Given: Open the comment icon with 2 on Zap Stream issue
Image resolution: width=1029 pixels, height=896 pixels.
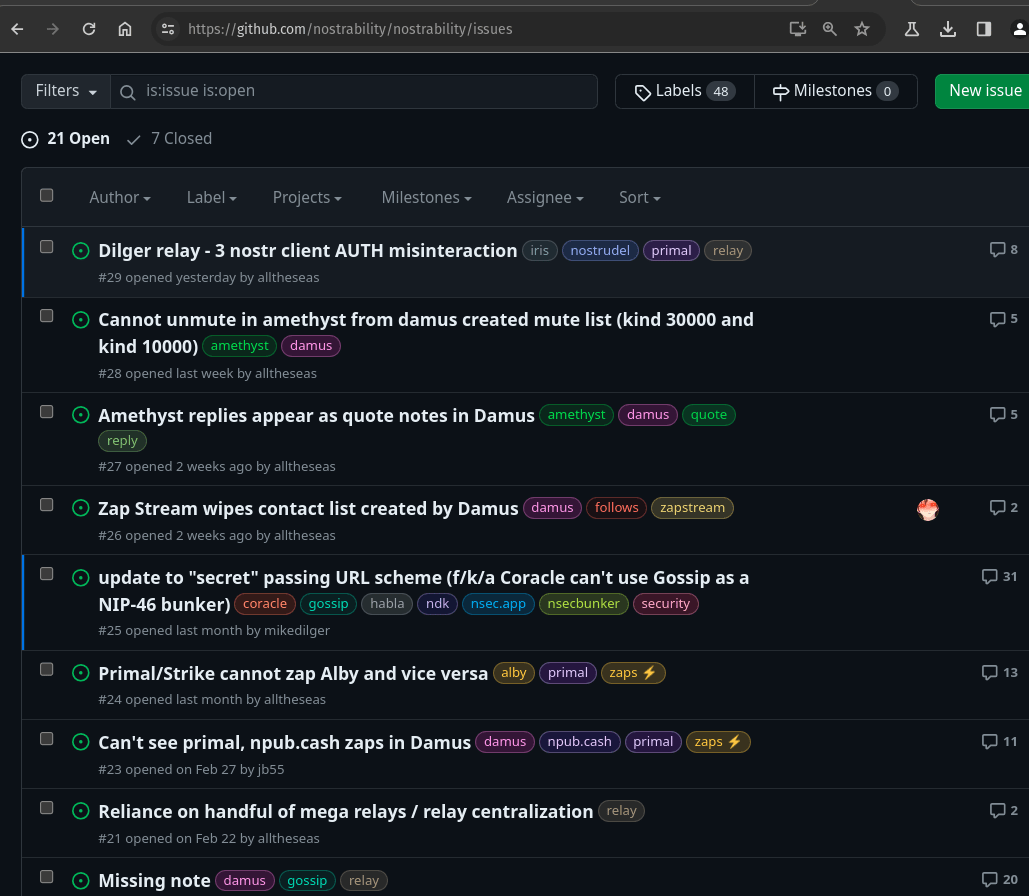Looking at the screenshot, I should pos(1003,507).
